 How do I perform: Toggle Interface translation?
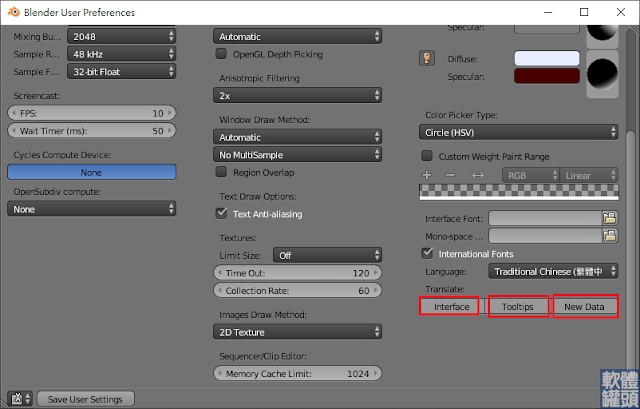click(449, 307)
